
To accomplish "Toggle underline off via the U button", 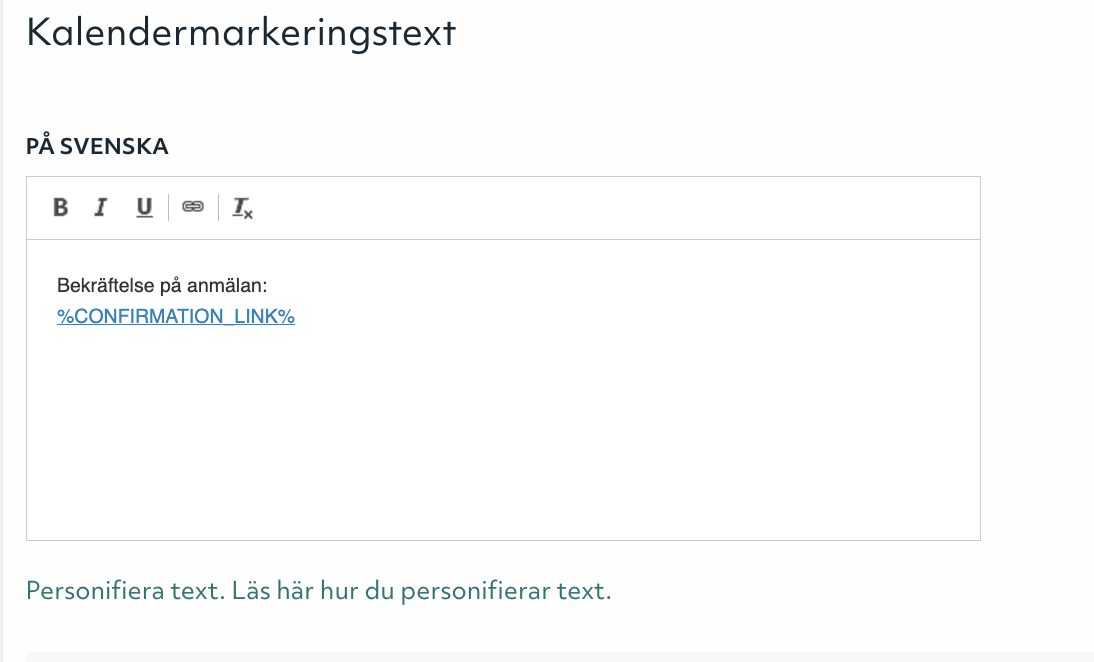I will (x=144, y=207).
